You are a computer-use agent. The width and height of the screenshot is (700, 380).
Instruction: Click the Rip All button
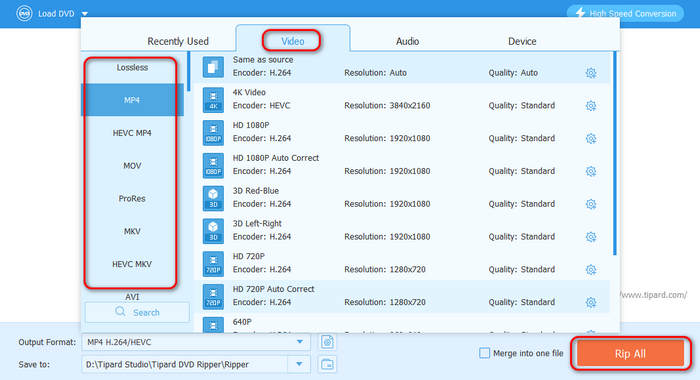[x=630, y=353]
